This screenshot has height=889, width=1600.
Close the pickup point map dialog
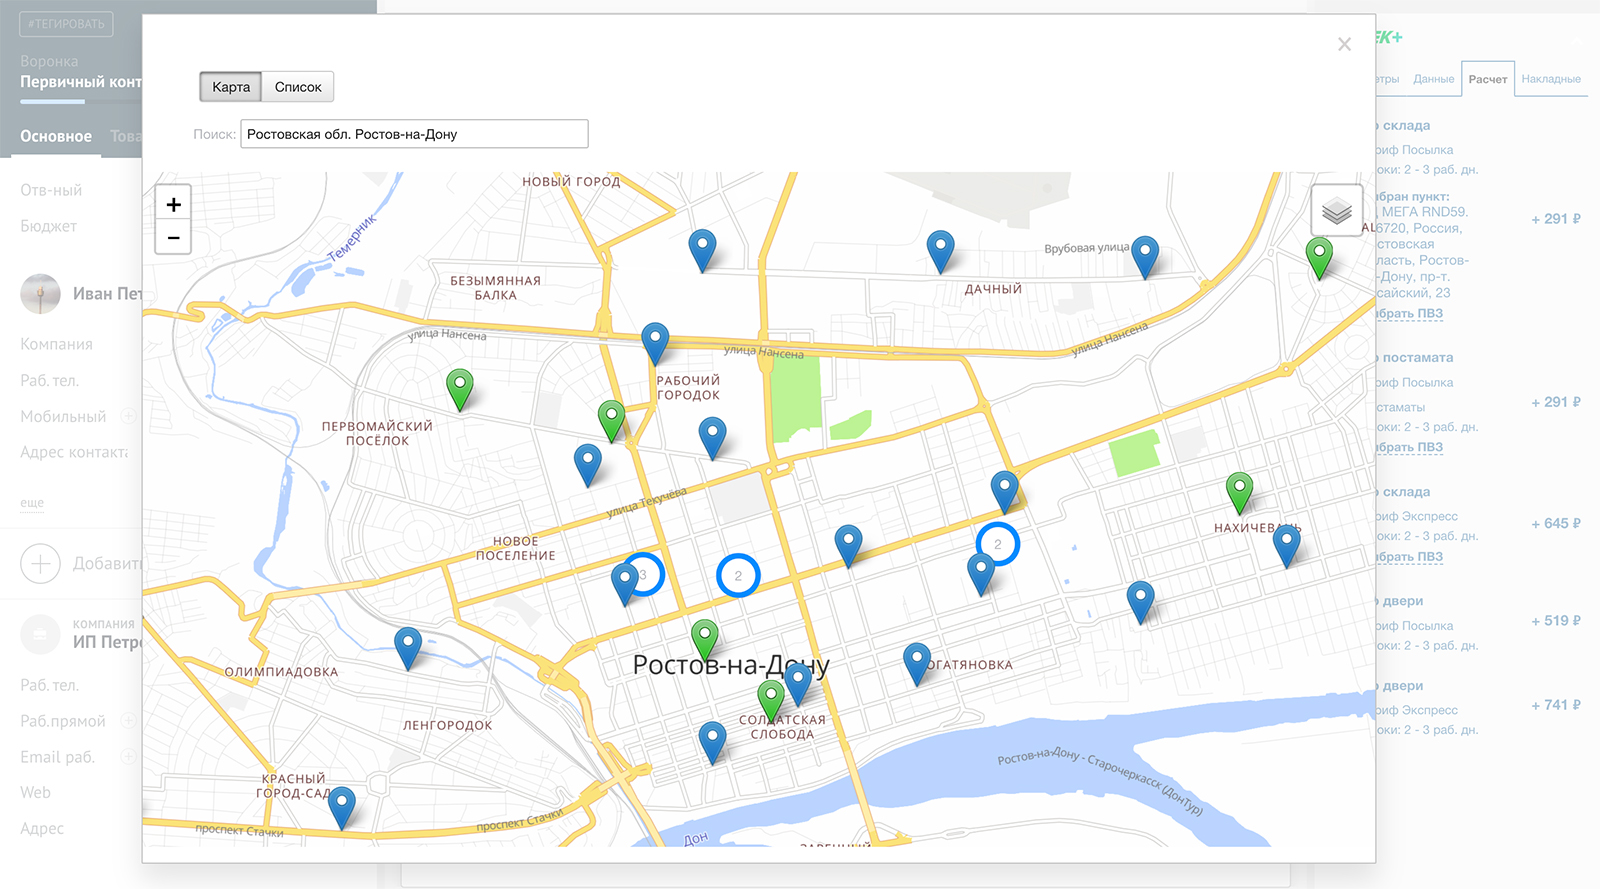(x=1344, y=44)
